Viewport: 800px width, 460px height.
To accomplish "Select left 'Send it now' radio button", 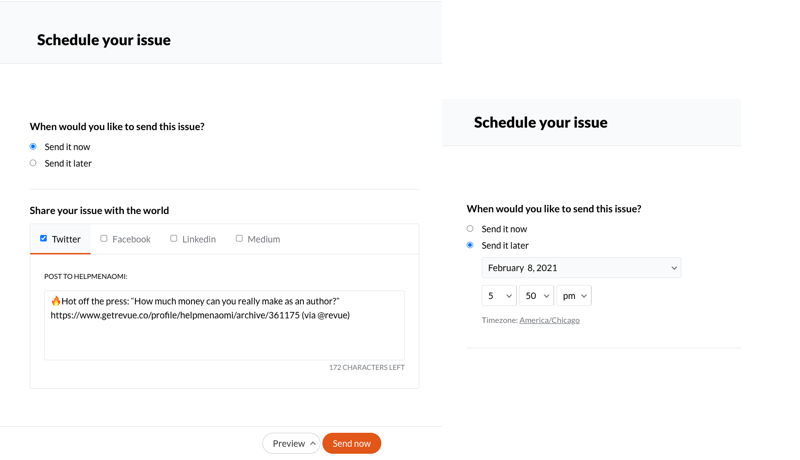I will [33, 146].
